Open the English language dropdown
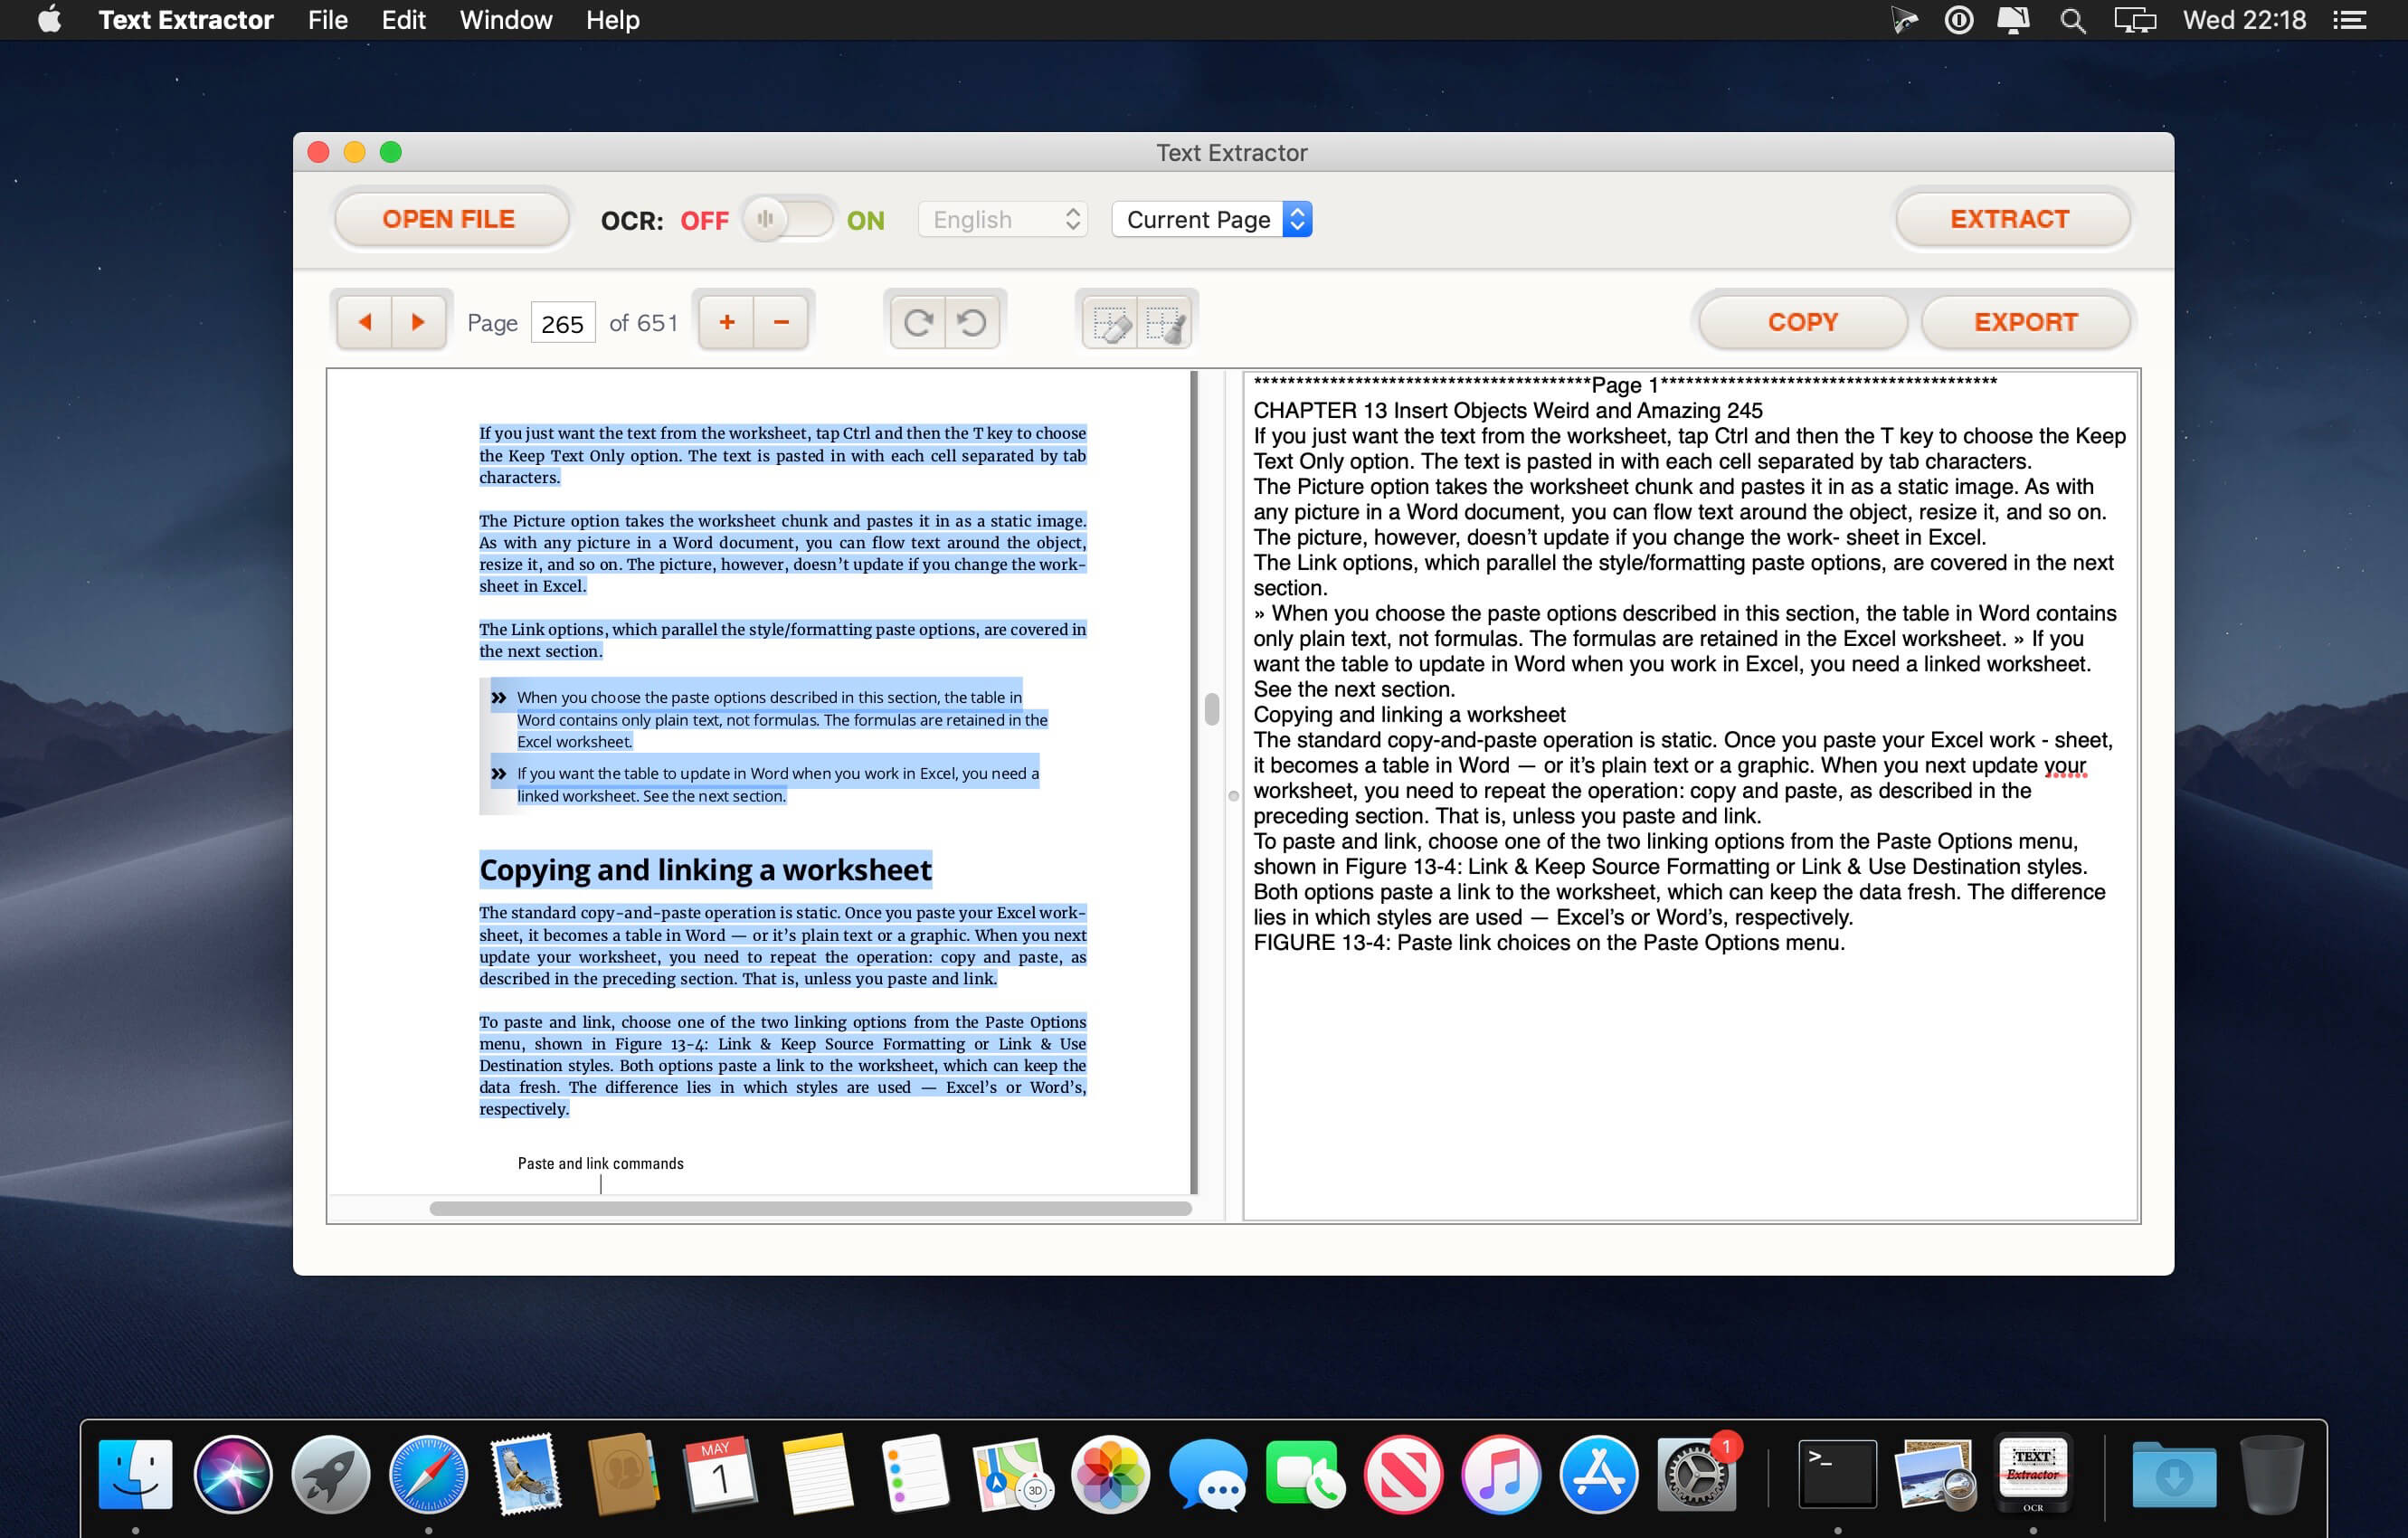This screenshot has height=1538, width=2408. (1003, 219)
